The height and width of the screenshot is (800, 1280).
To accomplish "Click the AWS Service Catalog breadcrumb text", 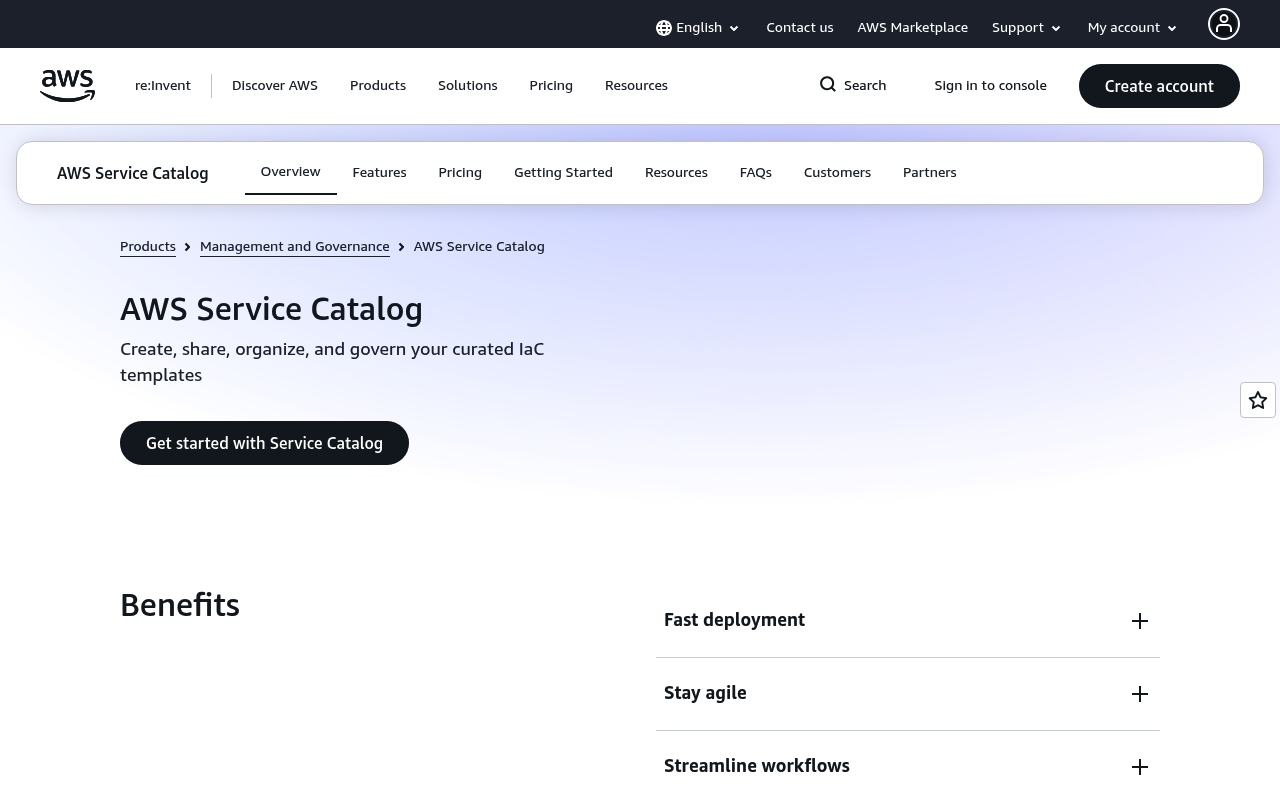I will point(479,247).
